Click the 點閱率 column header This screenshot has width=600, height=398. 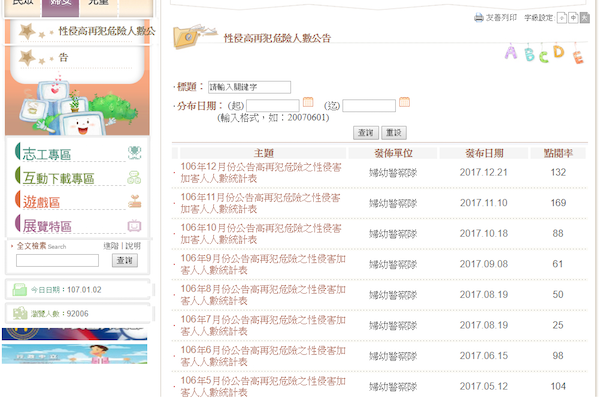[558, 153]
